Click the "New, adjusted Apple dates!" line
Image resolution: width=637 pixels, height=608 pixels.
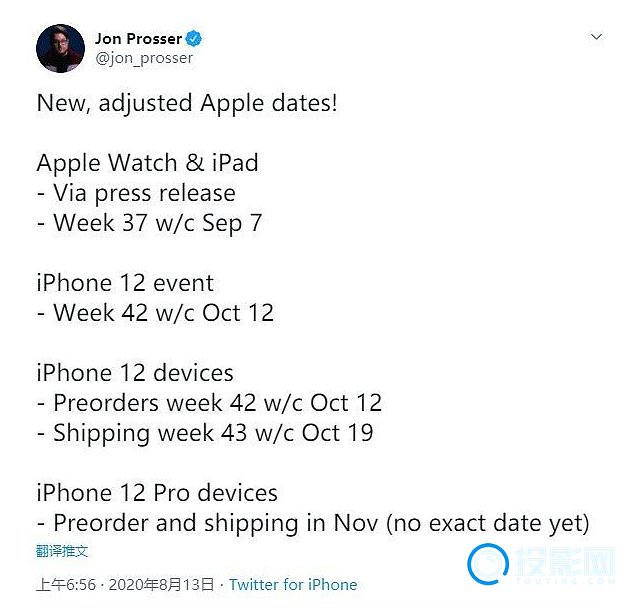[x=187, y=103]
